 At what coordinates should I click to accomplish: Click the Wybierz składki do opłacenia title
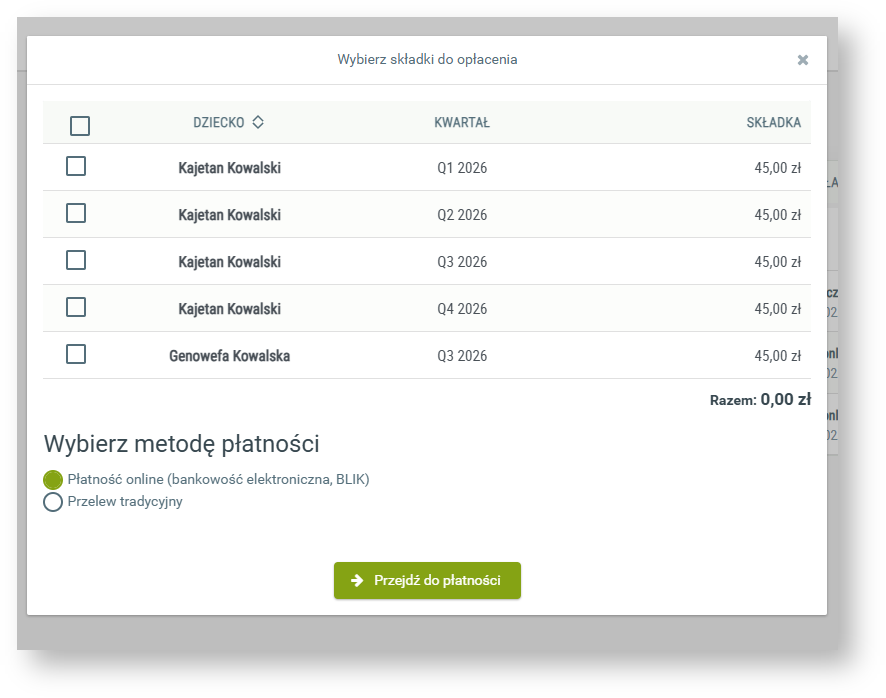pyautogui.click(x=427, y=60)
